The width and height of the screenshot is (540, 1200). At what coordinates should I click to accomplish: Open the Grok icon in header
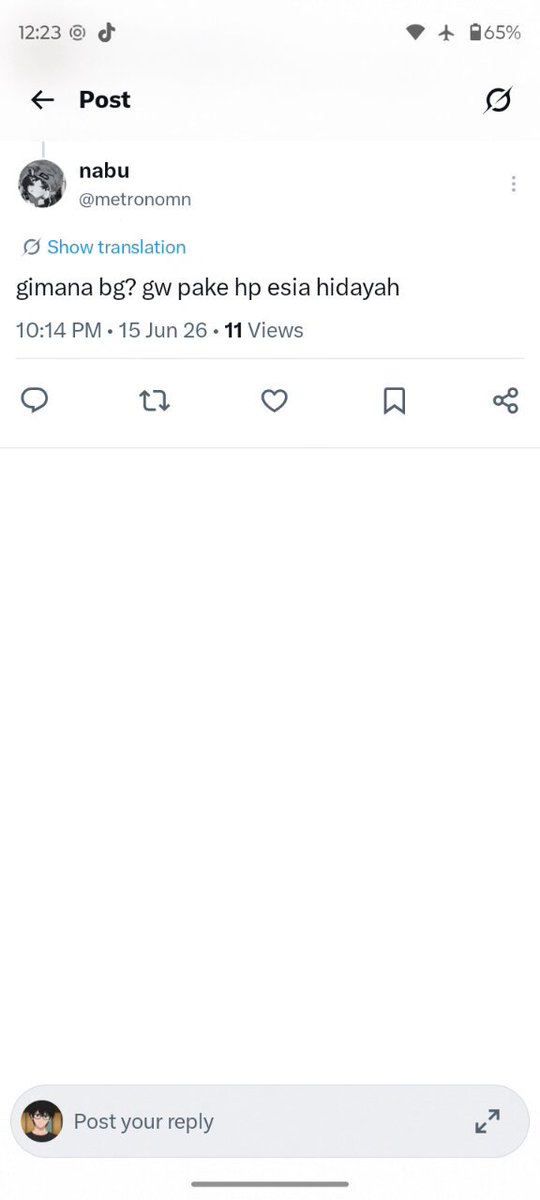(497, 100)
